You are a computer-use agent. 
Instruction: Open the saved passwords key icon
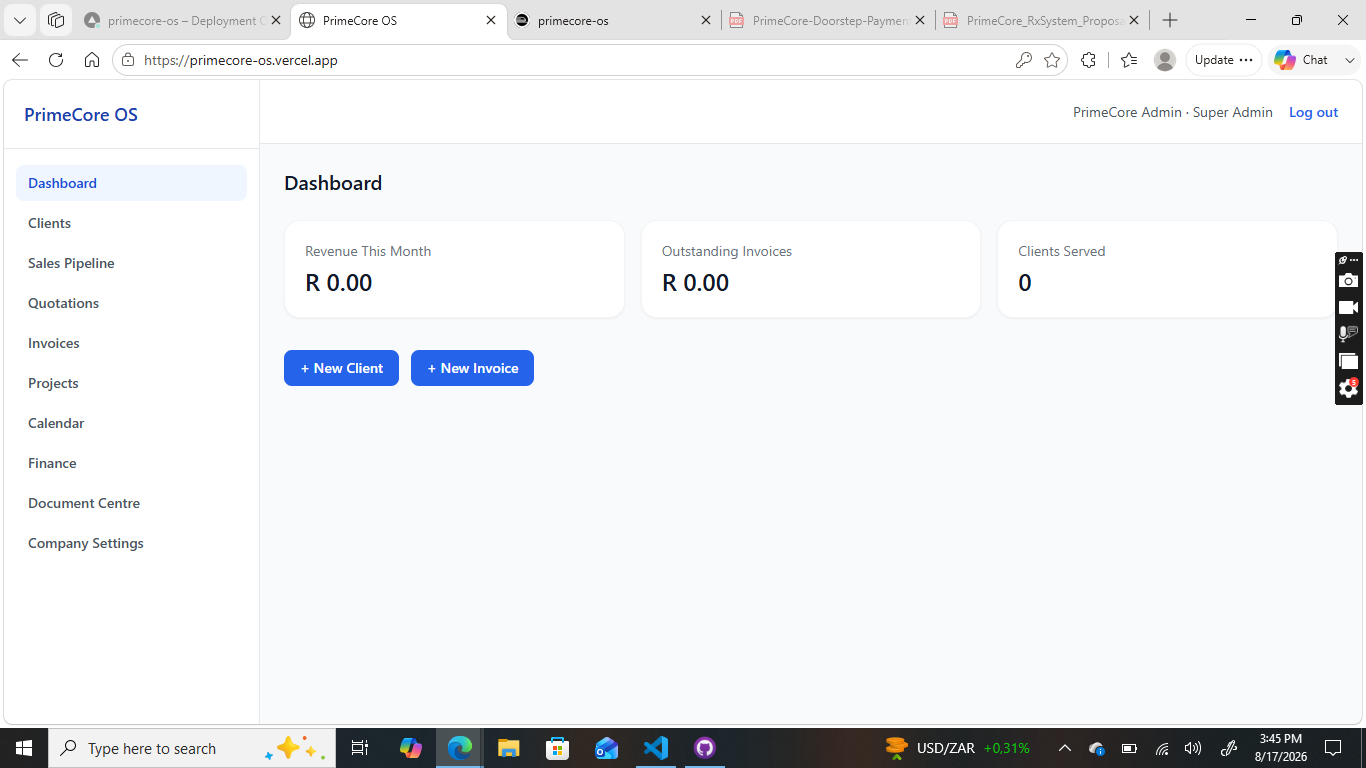coord(1023,60)
